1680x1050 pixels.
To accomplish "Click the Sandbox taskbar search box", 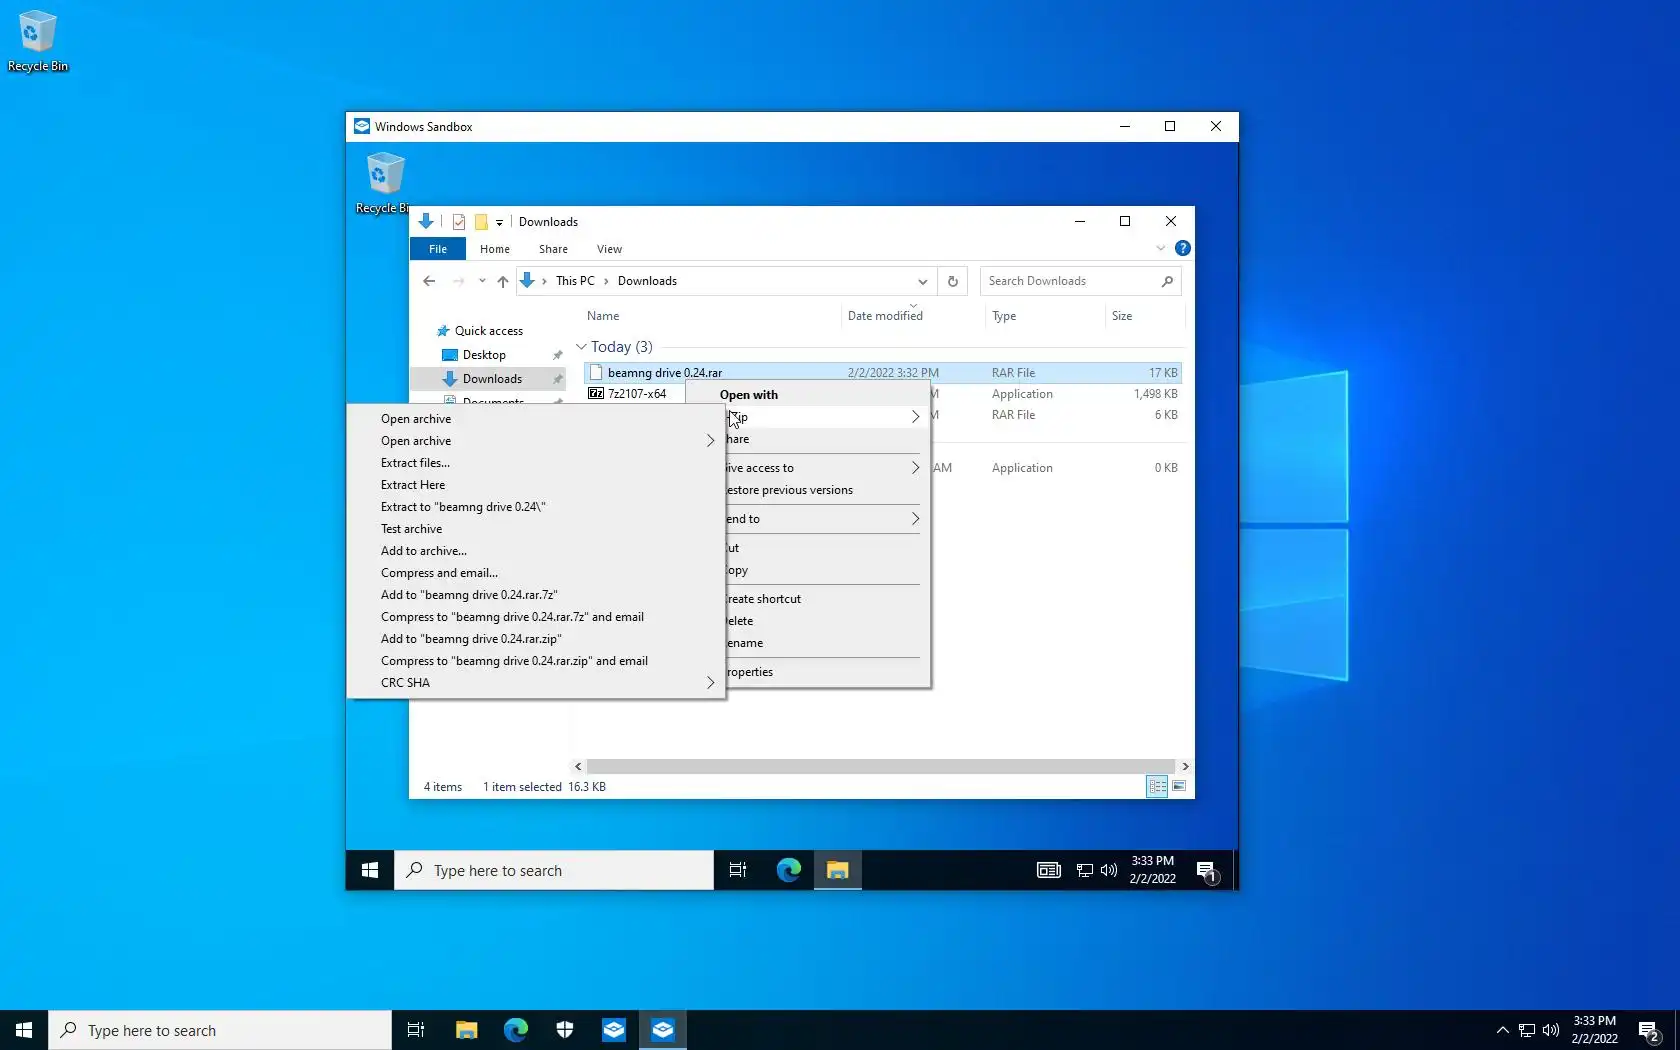I will pyautogui.click(x=554, y=871).
